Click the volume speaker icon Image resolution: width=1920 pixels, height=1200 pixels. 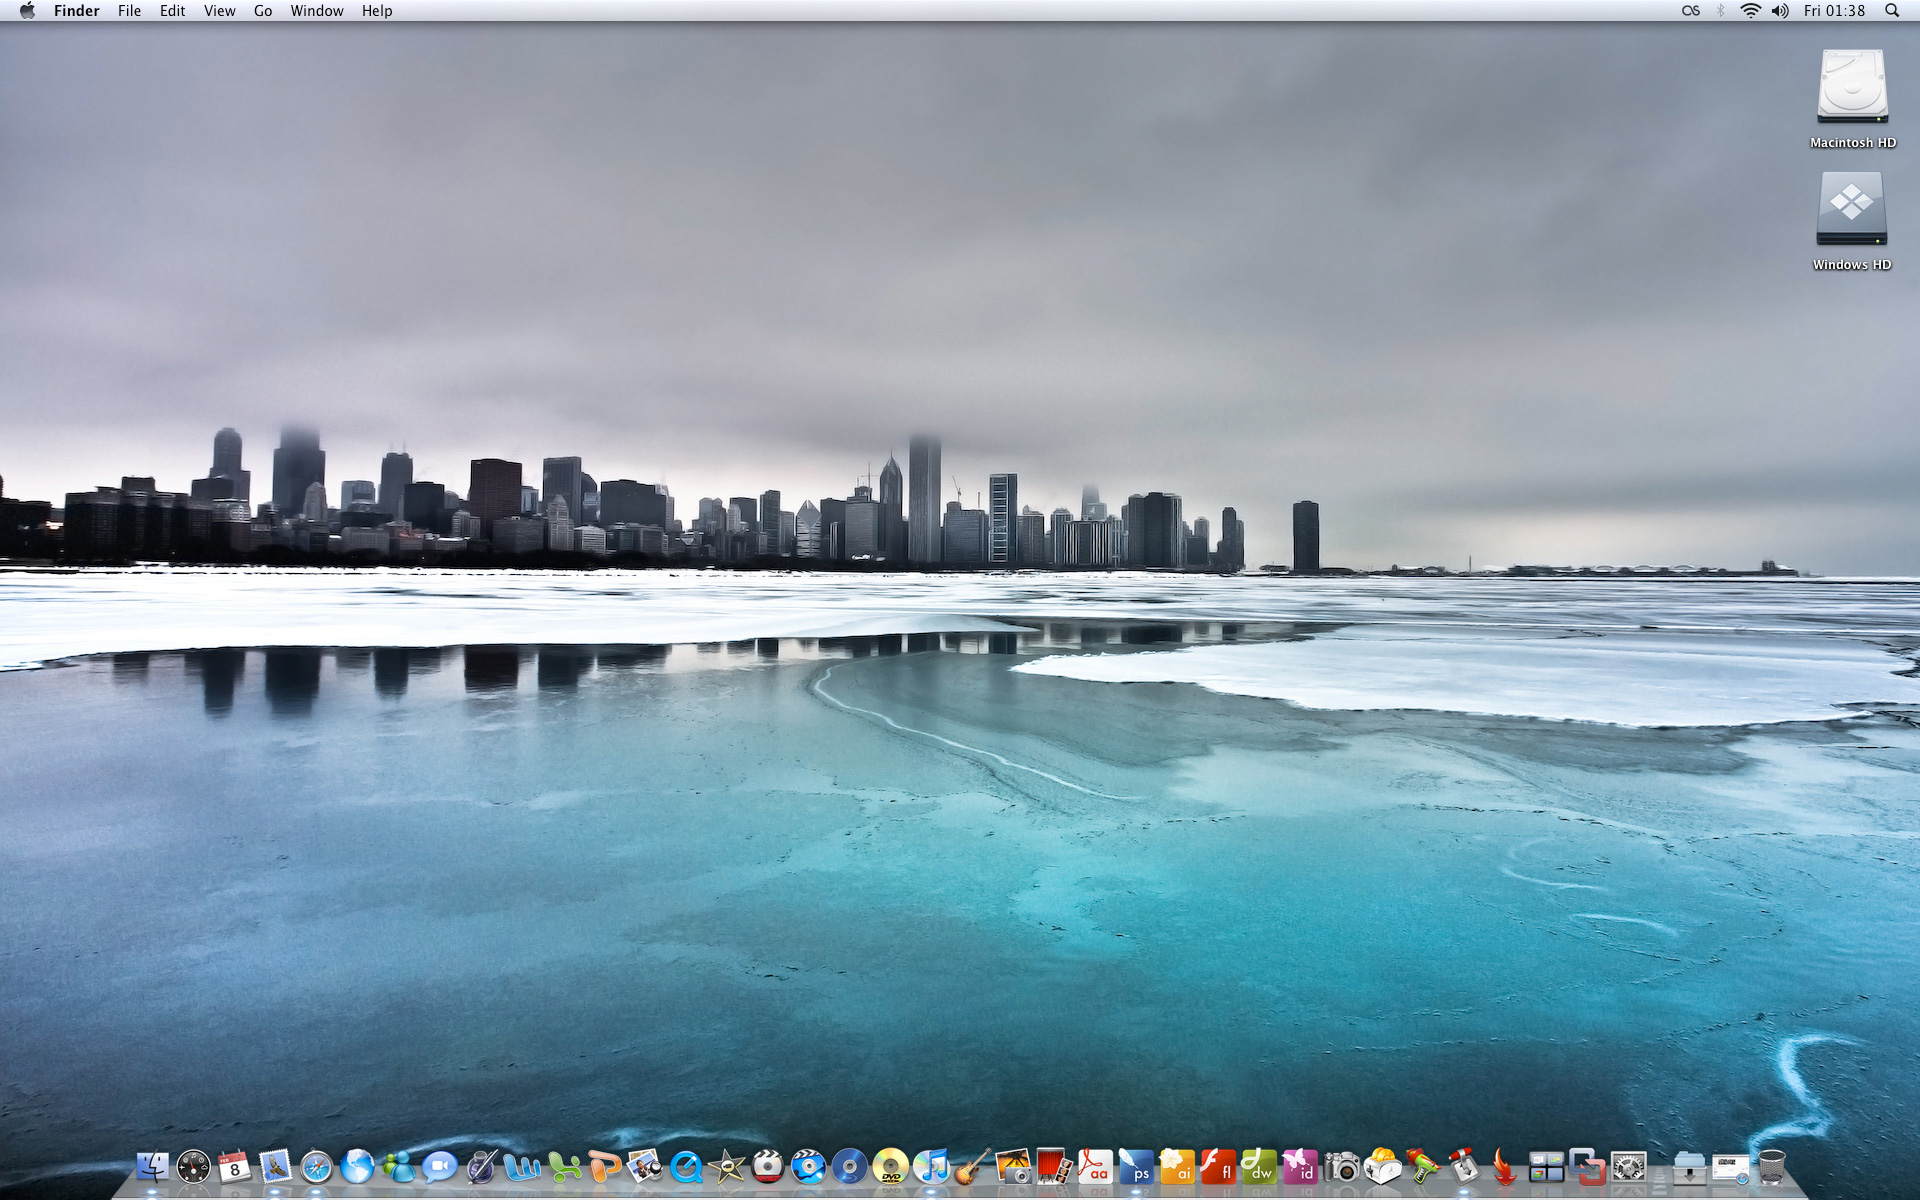[1780, 11]
